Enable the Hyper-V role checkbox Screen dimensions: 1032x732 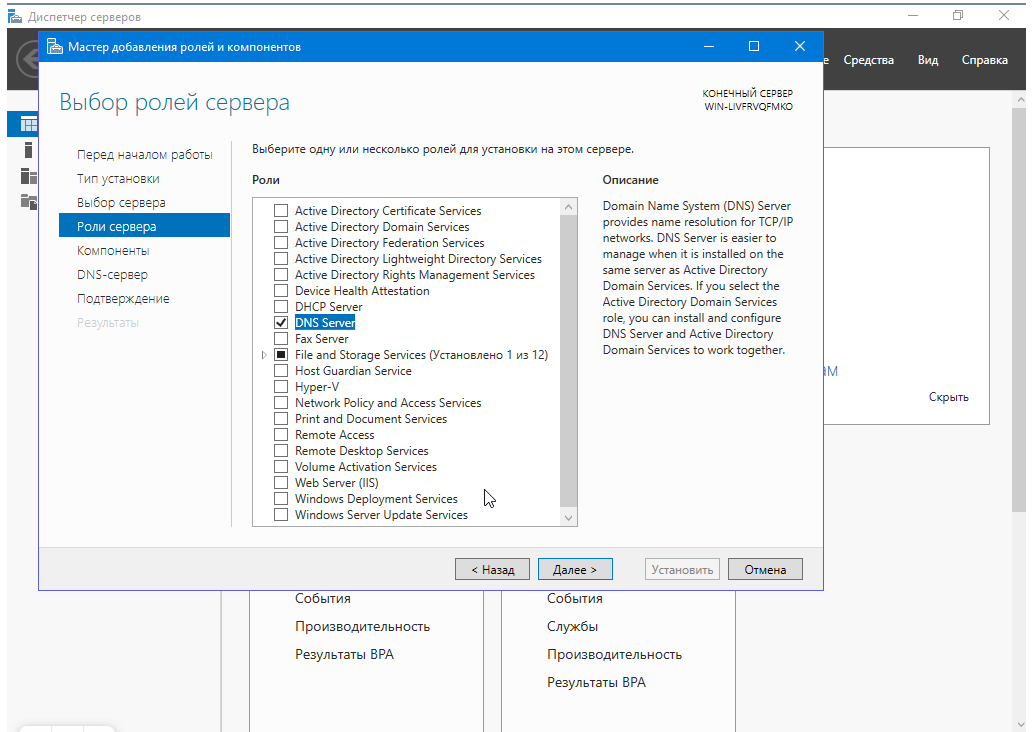[x=281, y=387]
